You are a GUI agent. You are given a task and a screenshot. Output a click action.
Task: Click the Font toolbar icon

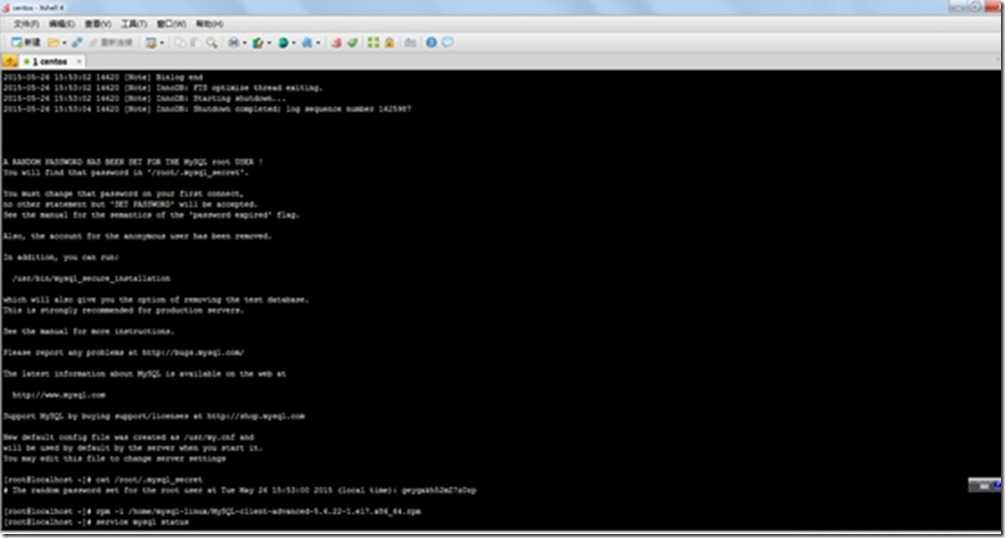pyautogui.click(x=307, y=42)
